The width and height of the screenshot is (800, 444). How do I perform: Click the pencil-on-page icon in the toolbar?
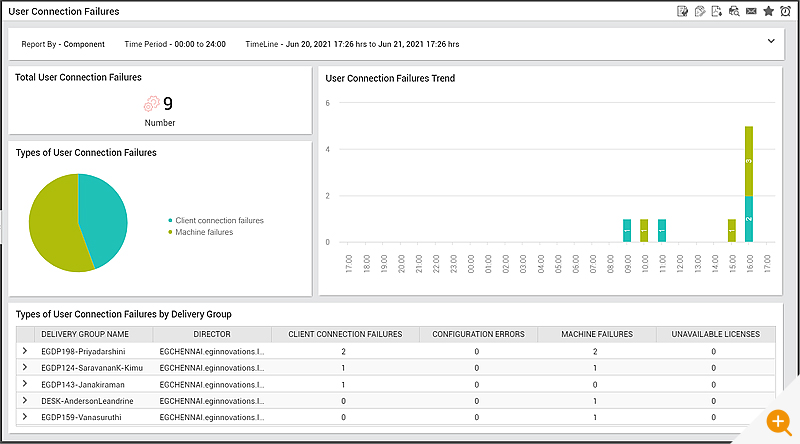(x=699, y=11)
